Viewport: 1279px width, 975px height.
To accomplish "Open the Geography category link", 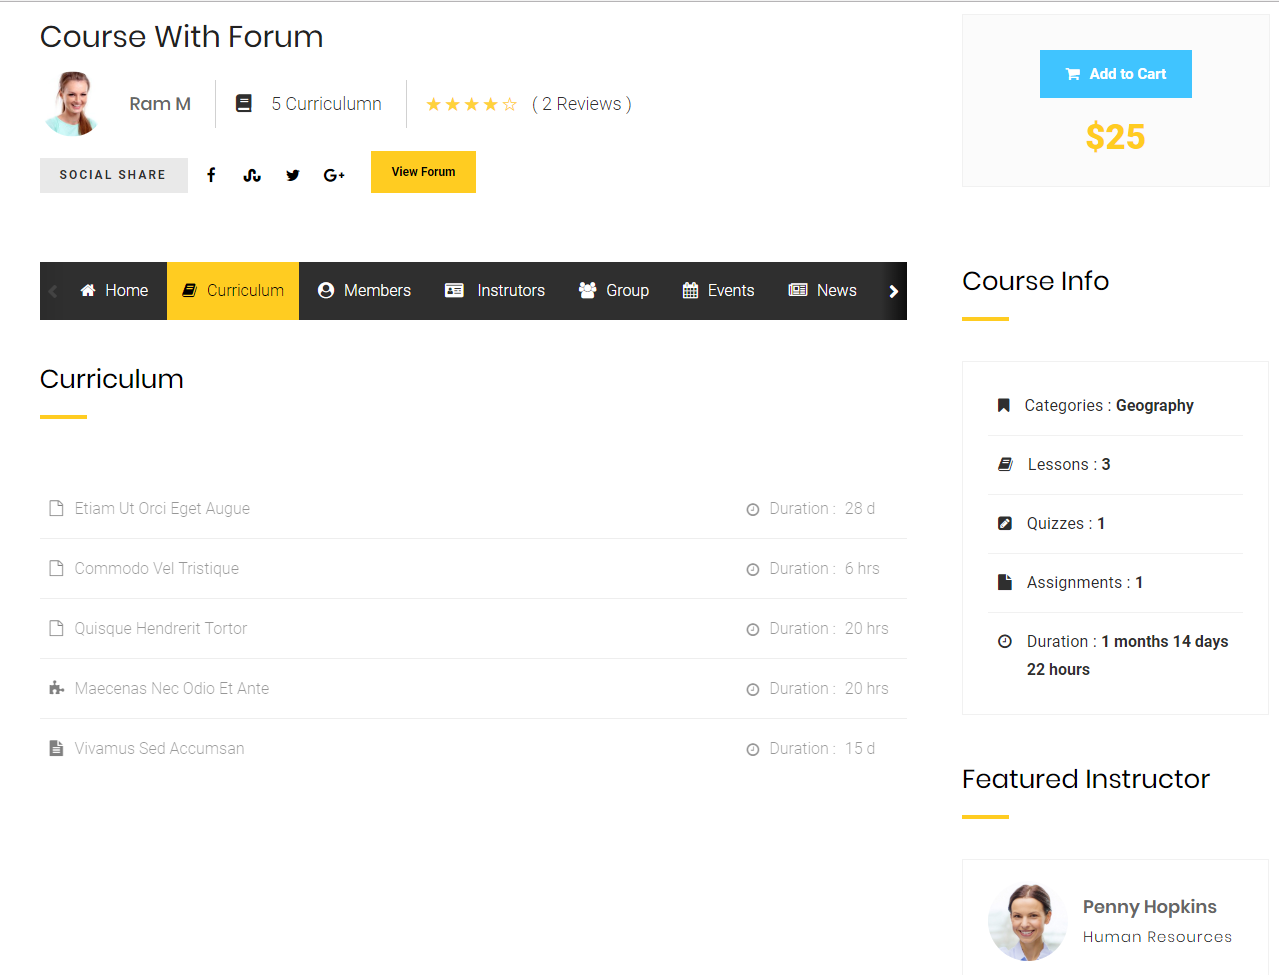I will pos(1155,405).
